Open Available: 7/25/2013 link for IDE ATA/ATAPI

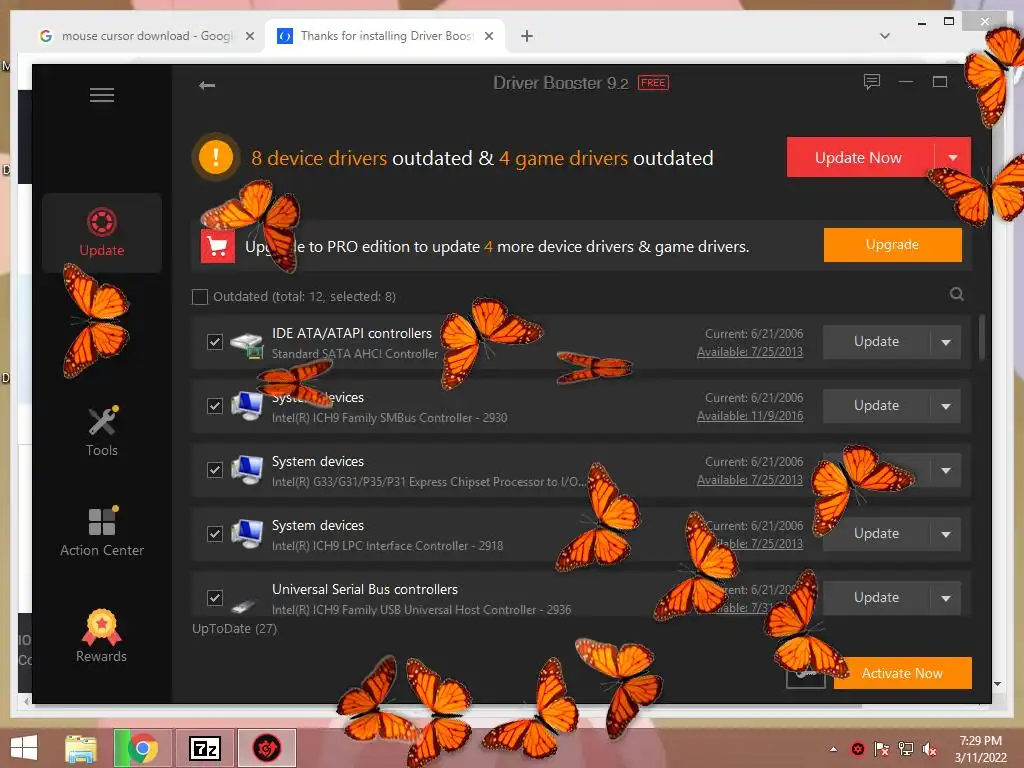pos(750,352)
